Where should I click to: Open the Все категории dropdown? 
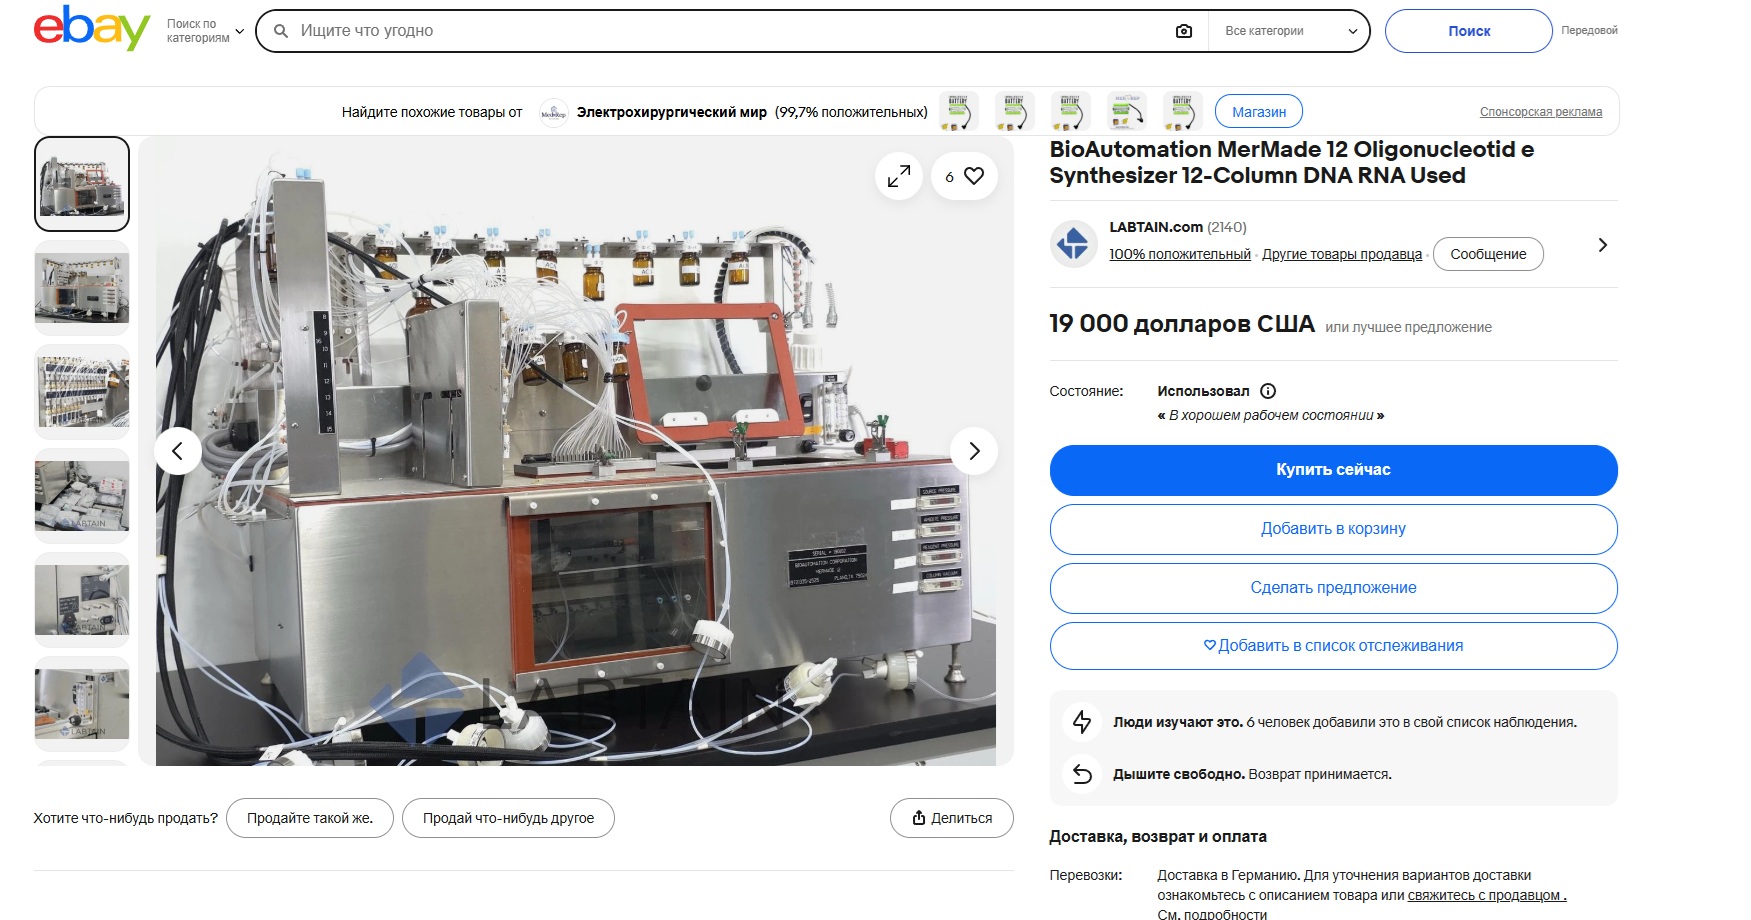click(x=1290, y=31)
